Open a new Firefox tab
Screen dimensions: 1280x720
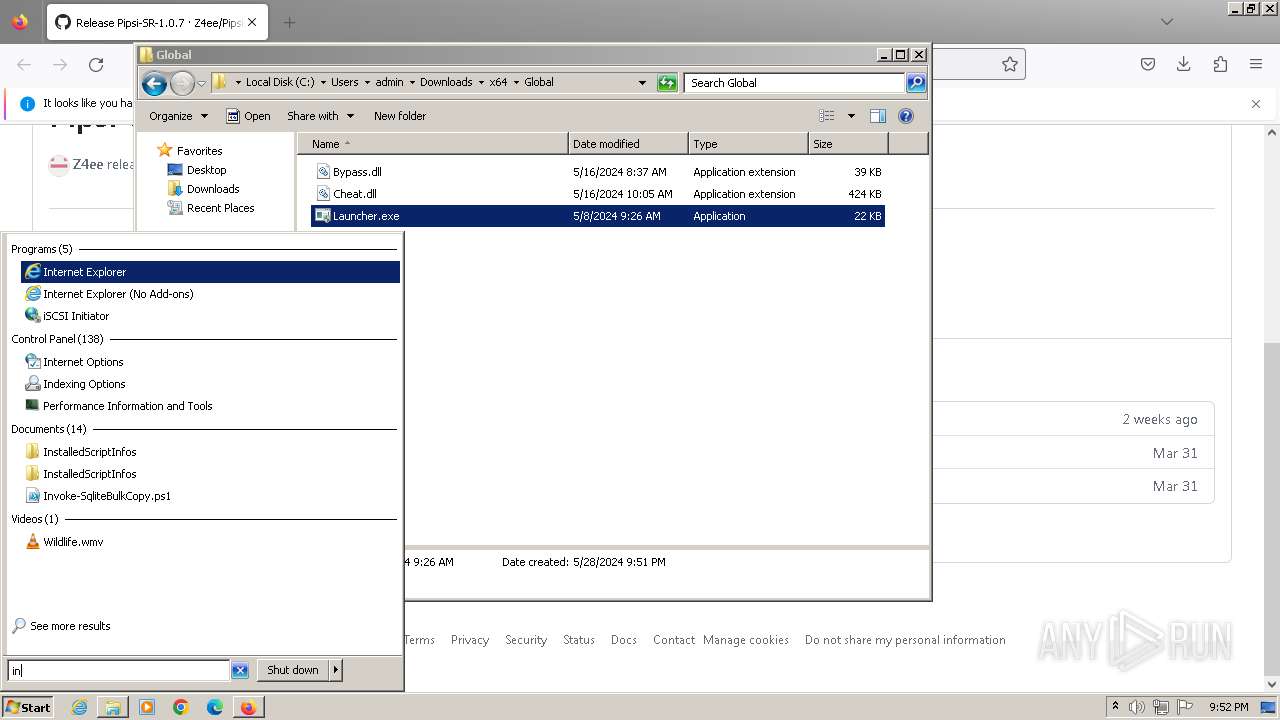tap(289, 22)
